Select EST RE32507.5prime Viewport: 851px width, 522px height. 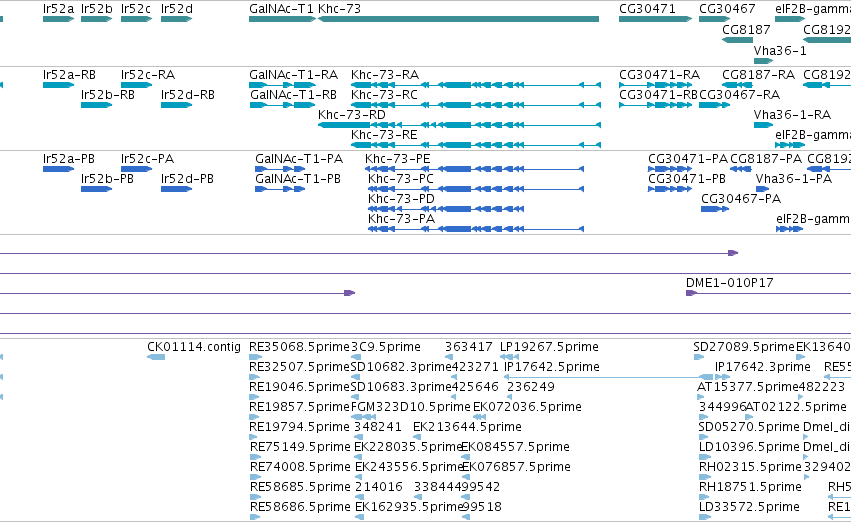click(299, 367)
